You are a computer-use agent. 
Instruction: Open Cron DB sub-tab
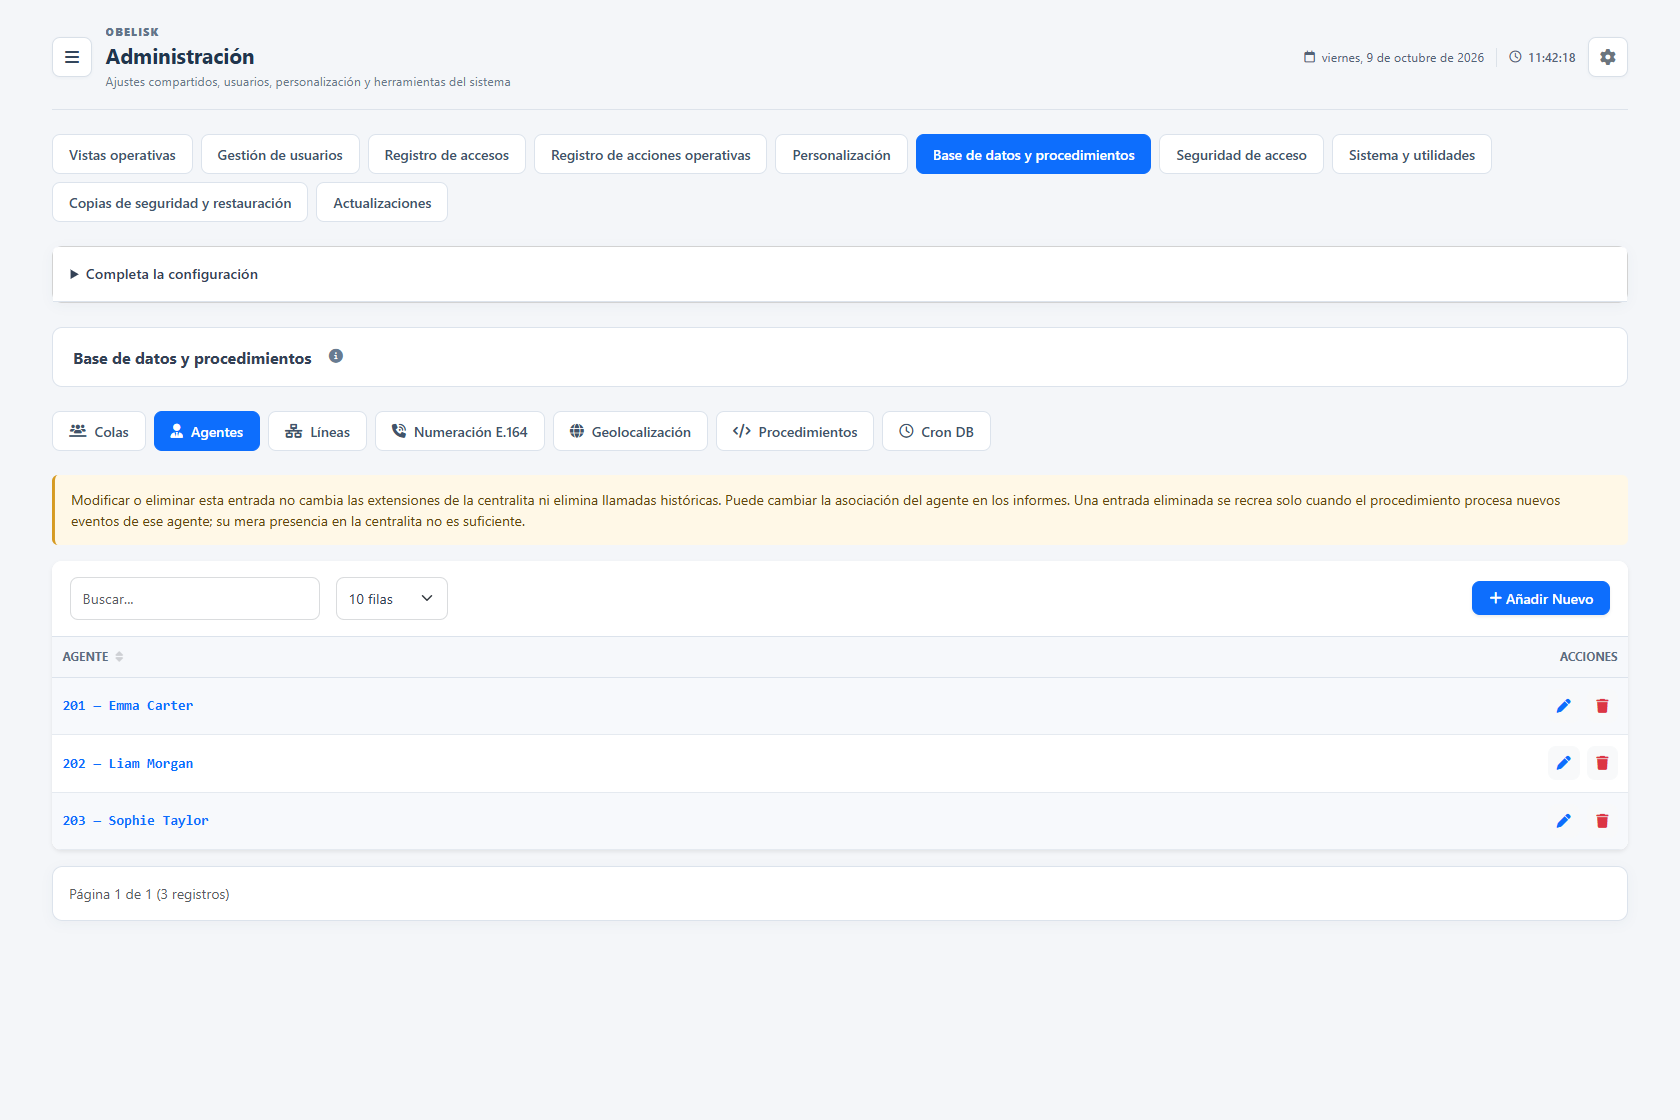(x=936, y=431)
